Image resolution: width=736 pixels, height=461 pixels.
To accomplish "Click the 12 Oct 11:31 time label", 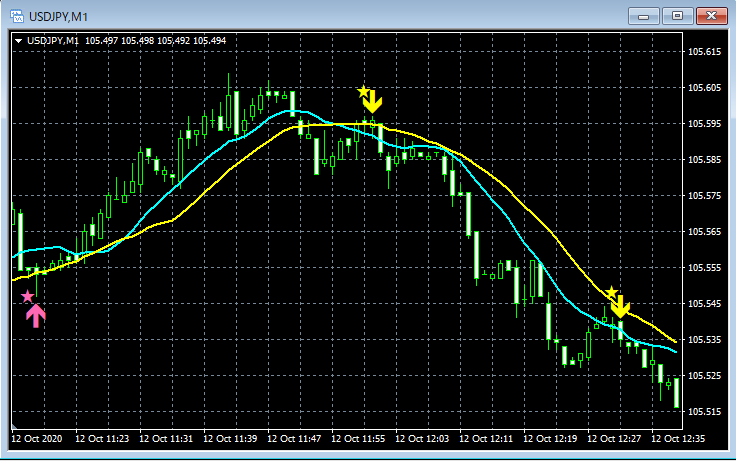I will point(166,438).
